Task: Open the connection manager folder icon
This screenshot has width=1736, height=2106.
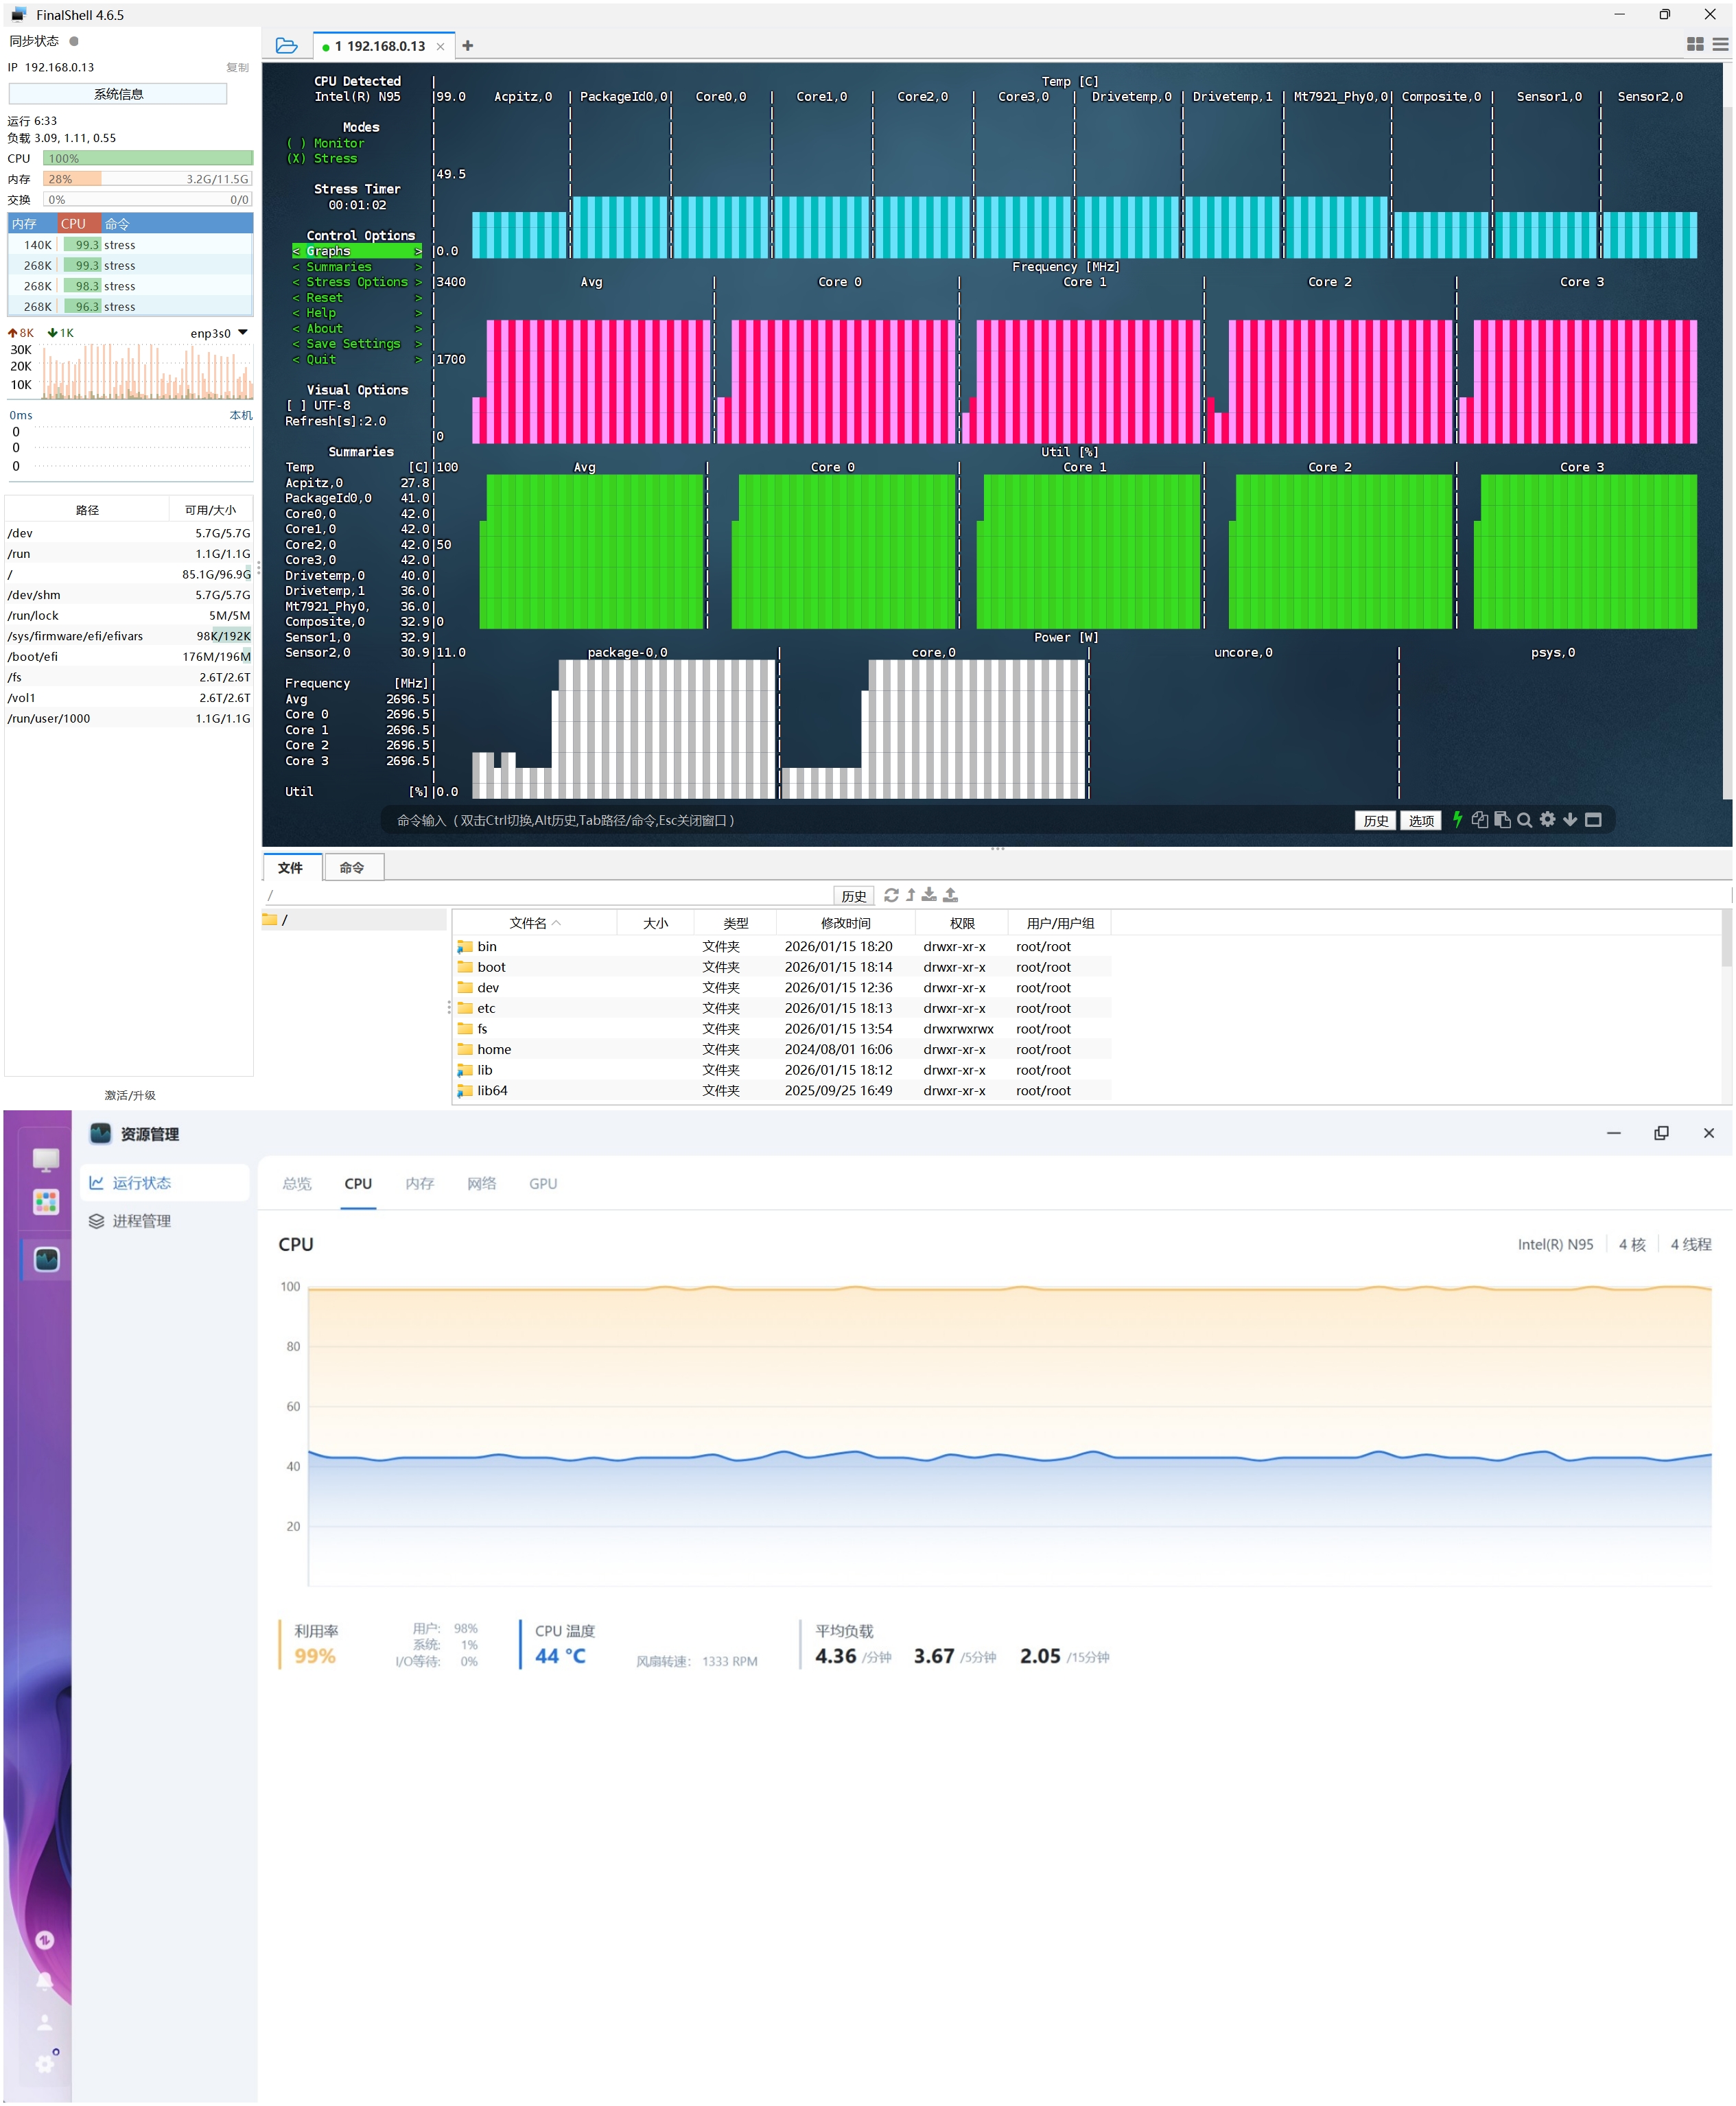Action: [x=287, y=45]
